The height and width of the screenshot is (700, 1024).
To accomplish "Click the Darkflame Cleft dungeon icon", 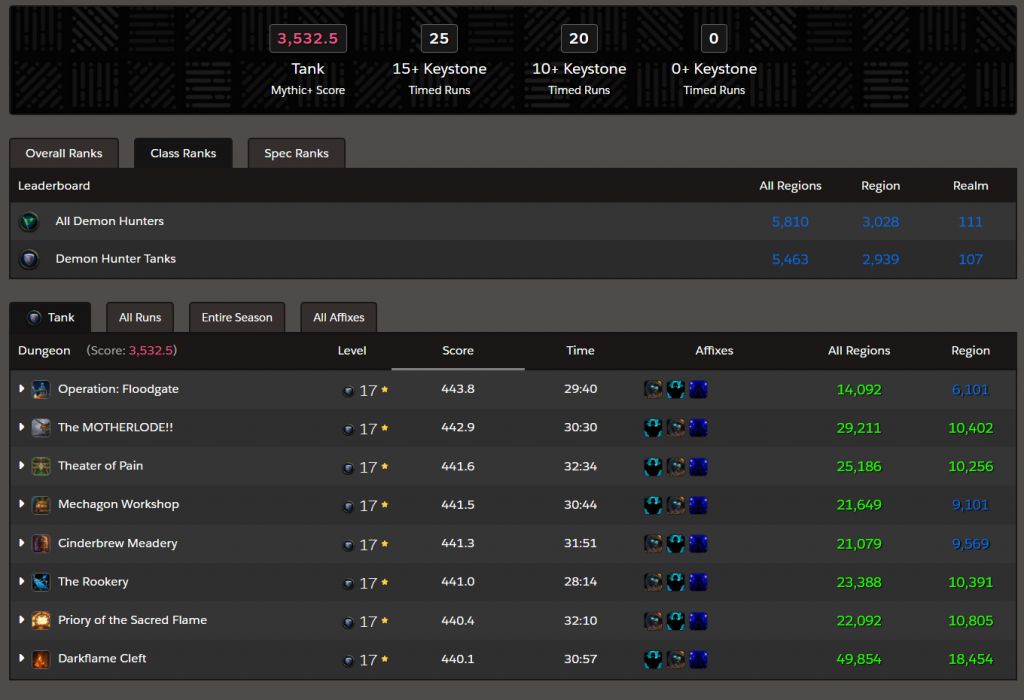I will [x=41, y=659].
